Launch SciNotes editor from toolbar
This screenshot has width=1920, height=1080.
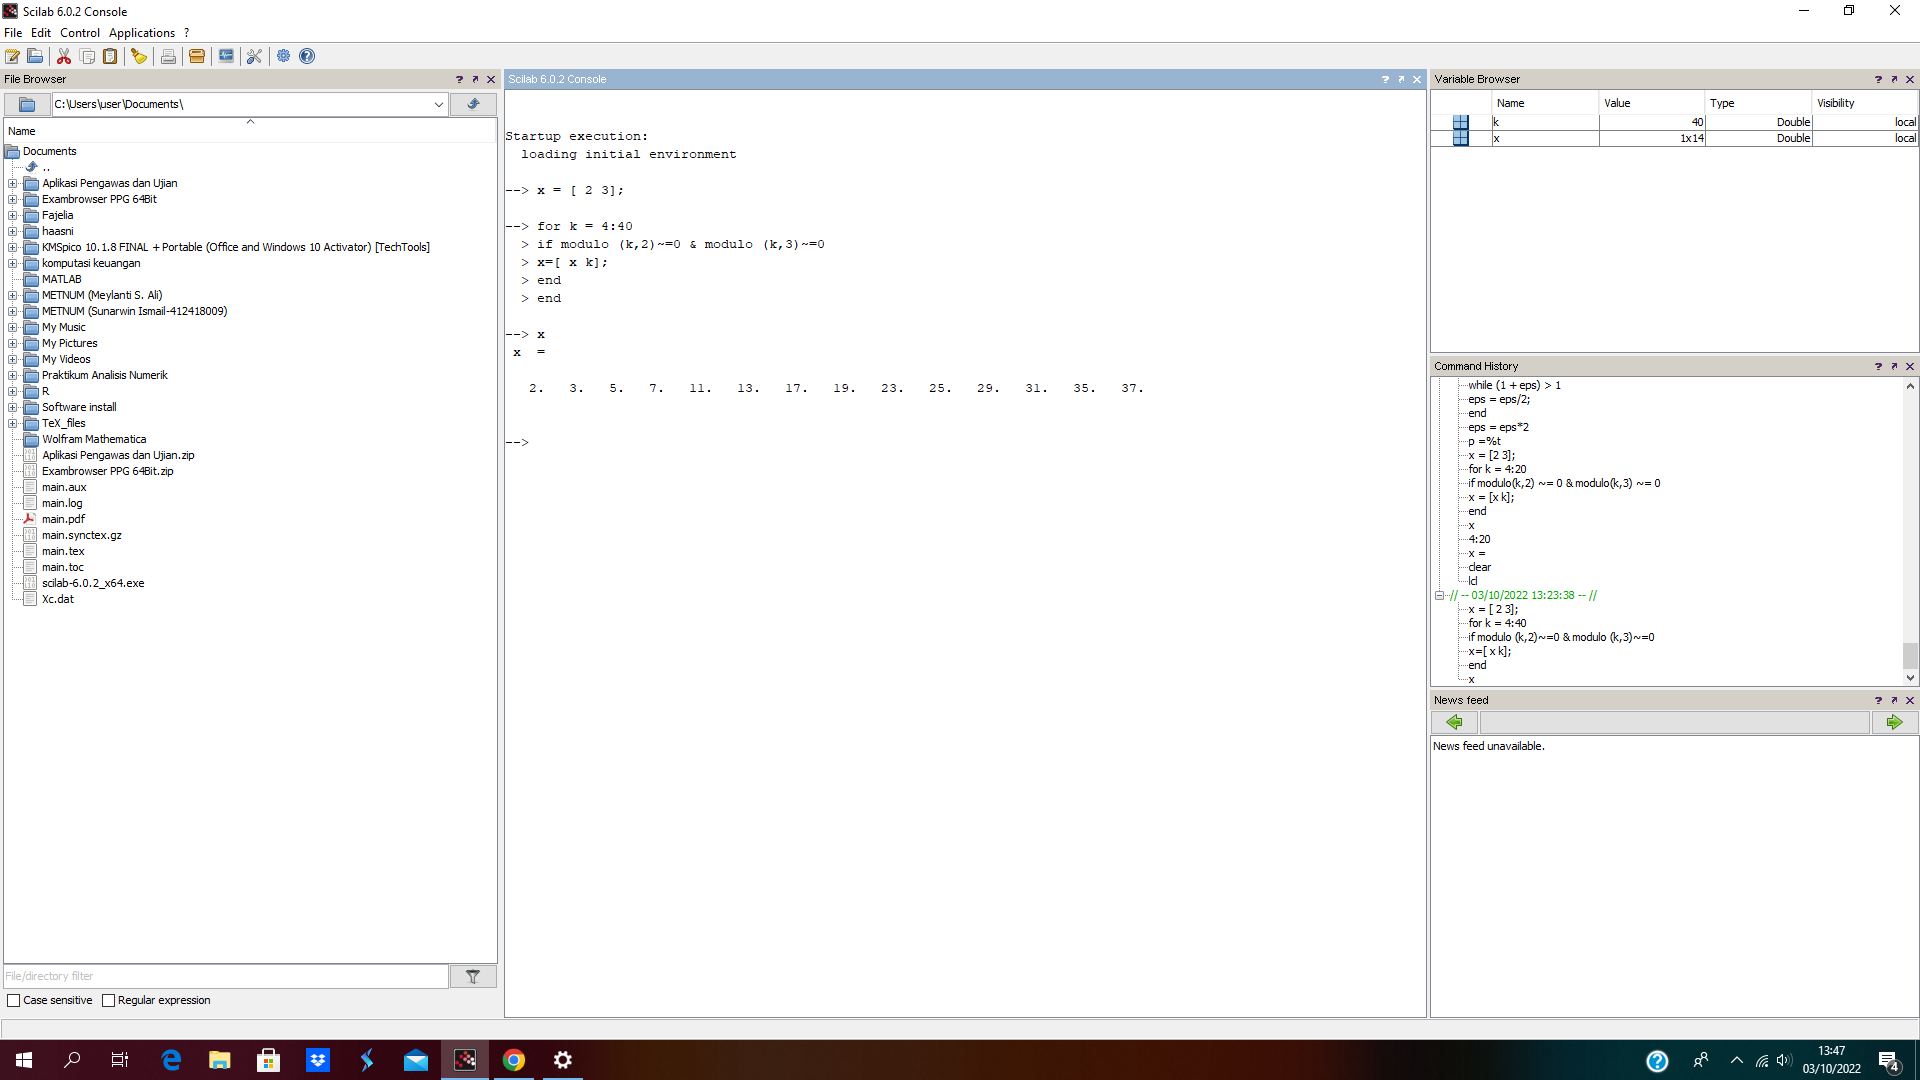13,56
